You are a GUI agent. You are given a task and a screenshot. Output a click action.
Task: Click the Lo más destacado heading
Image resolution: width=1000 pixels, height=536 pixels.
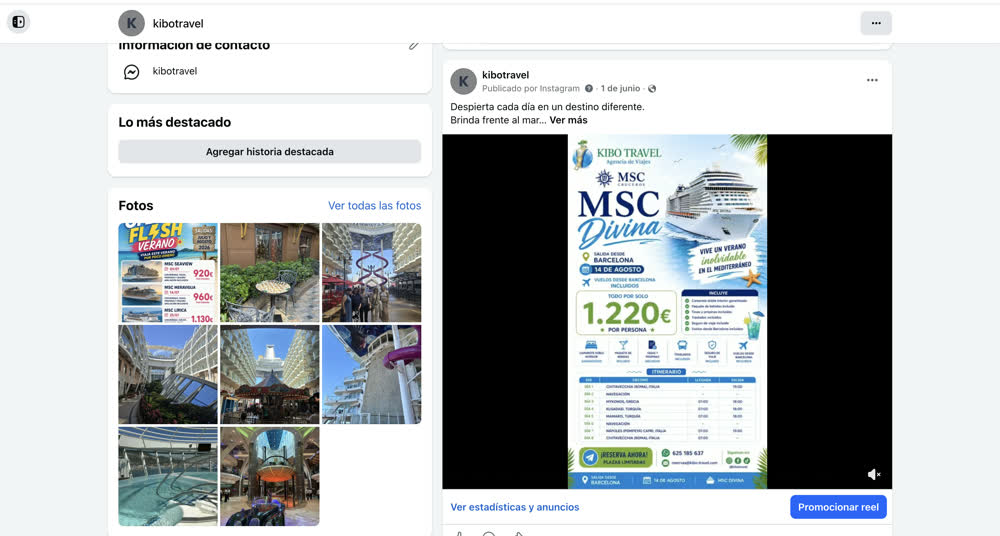(x=175, y=123)
